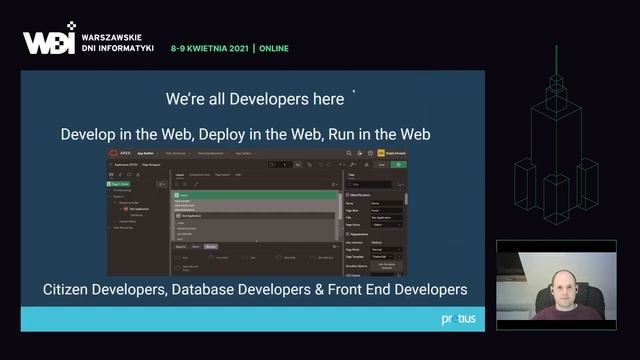Viewport: 640px width, 360px height.
Task: Switch gallery to the Regions tab
Action: click(x=180, y=247)
